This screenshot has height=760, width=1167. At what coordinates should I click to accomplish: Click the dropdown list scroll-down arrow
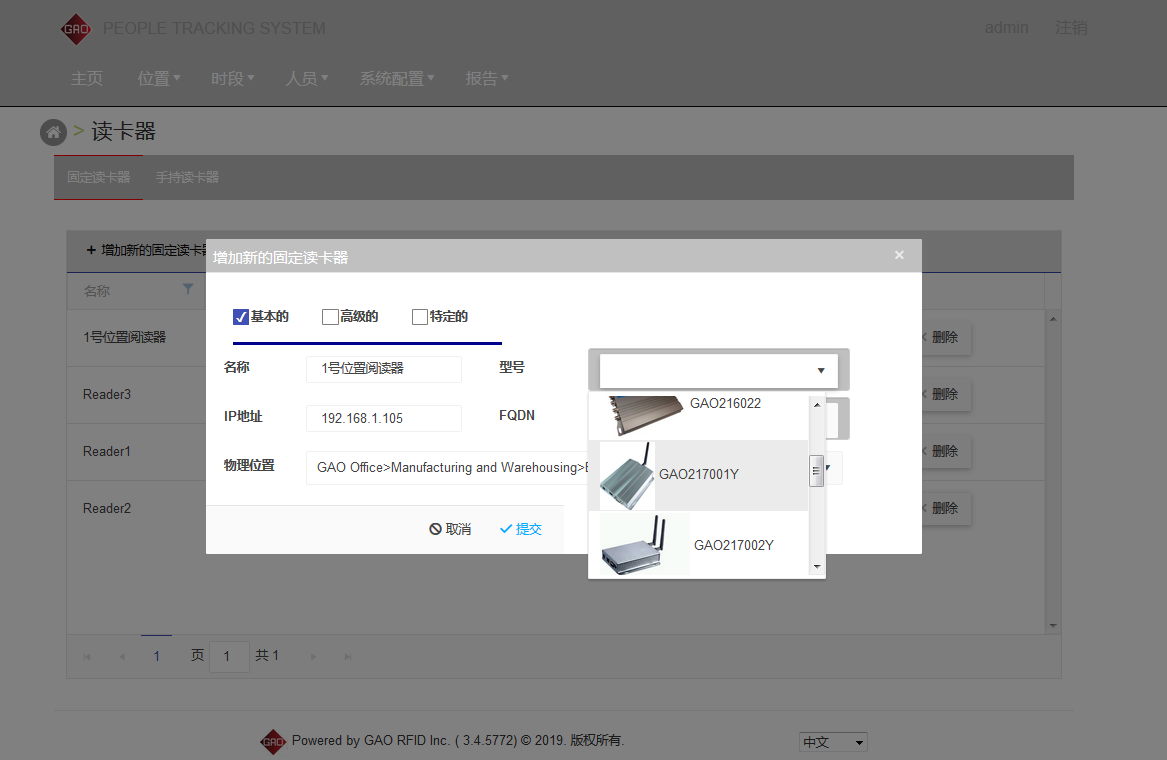point(816,567)
